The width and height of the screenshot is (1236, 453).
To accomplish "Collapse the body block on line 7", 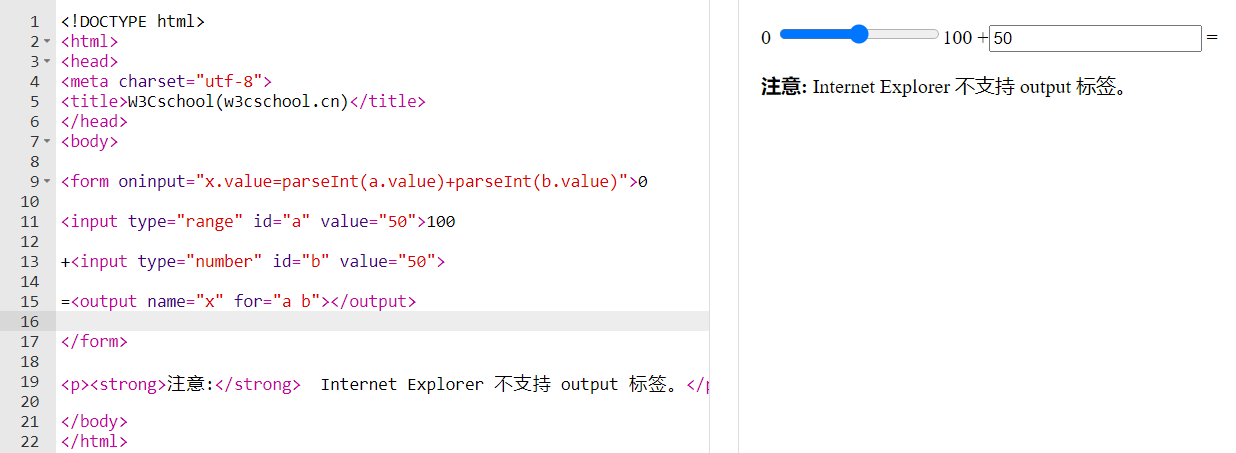I will [x=48, y=142].
